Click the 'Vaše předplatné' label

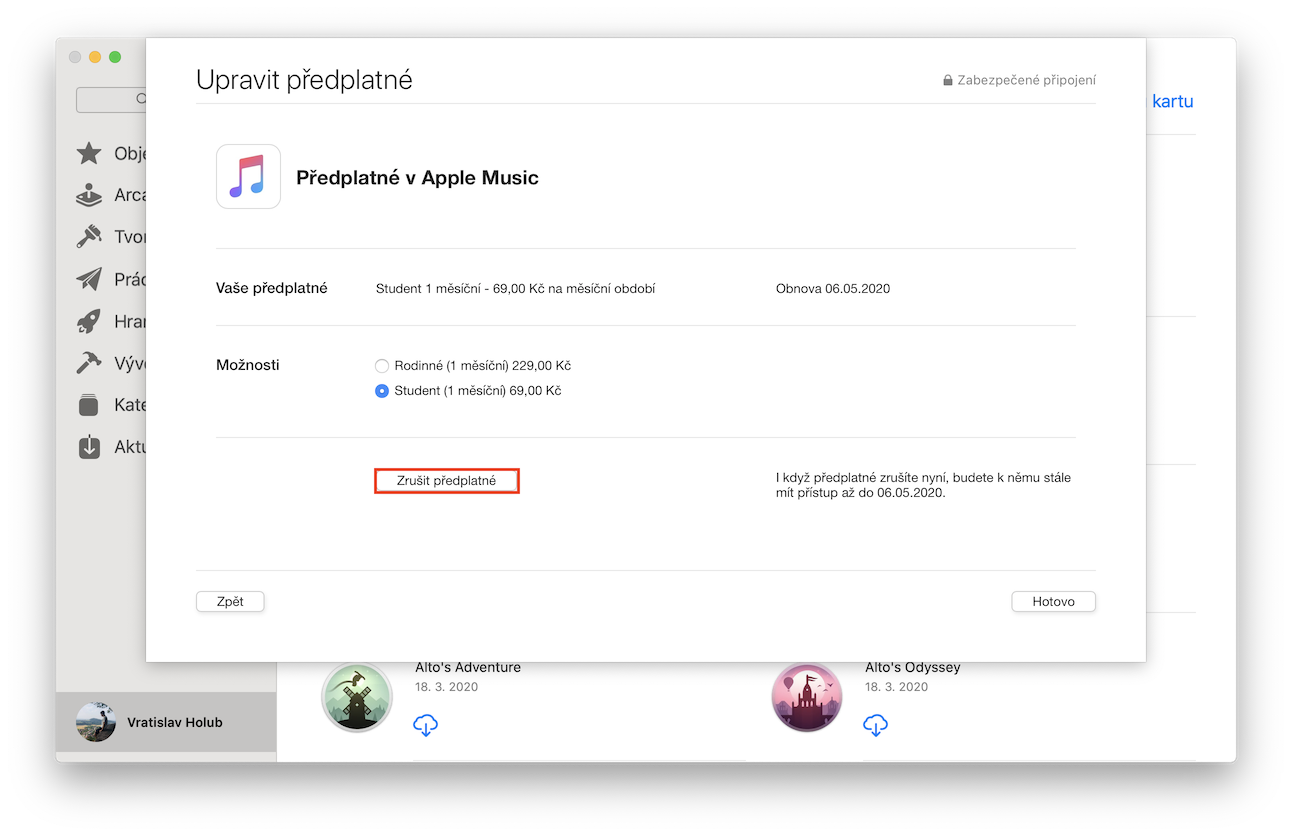[x=272, y=288]
